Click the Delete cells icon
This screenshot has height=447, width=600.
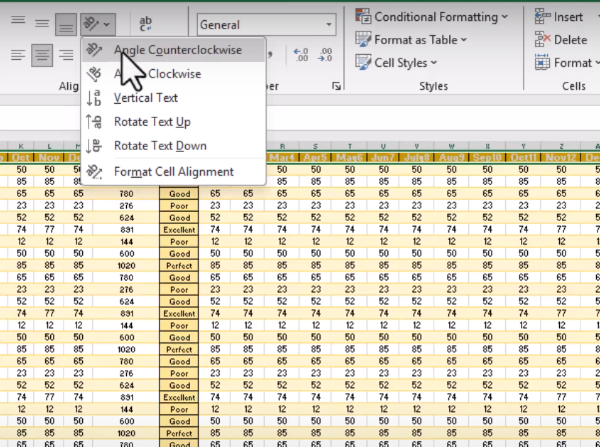pyautogui.click(x=543, y=40)
